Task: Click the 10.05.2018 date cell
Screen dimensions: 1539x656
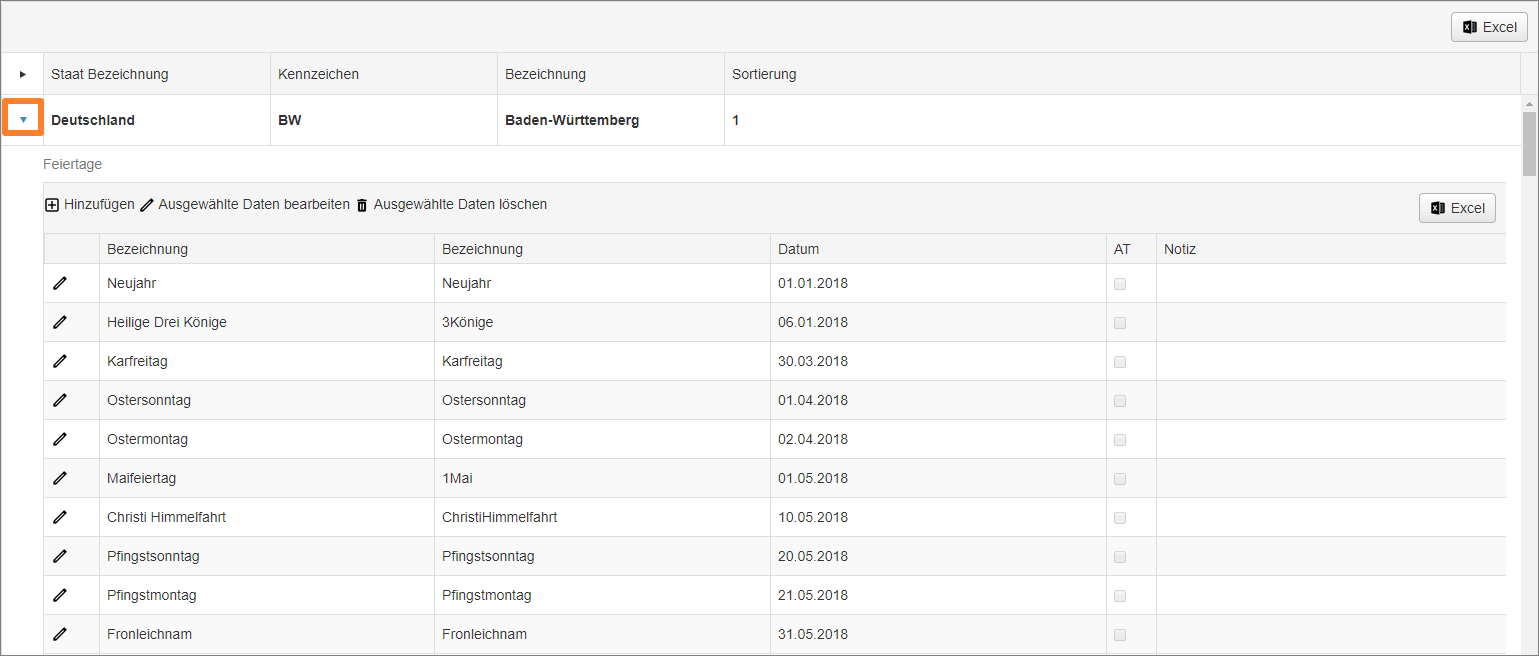Action: [938, 518]
